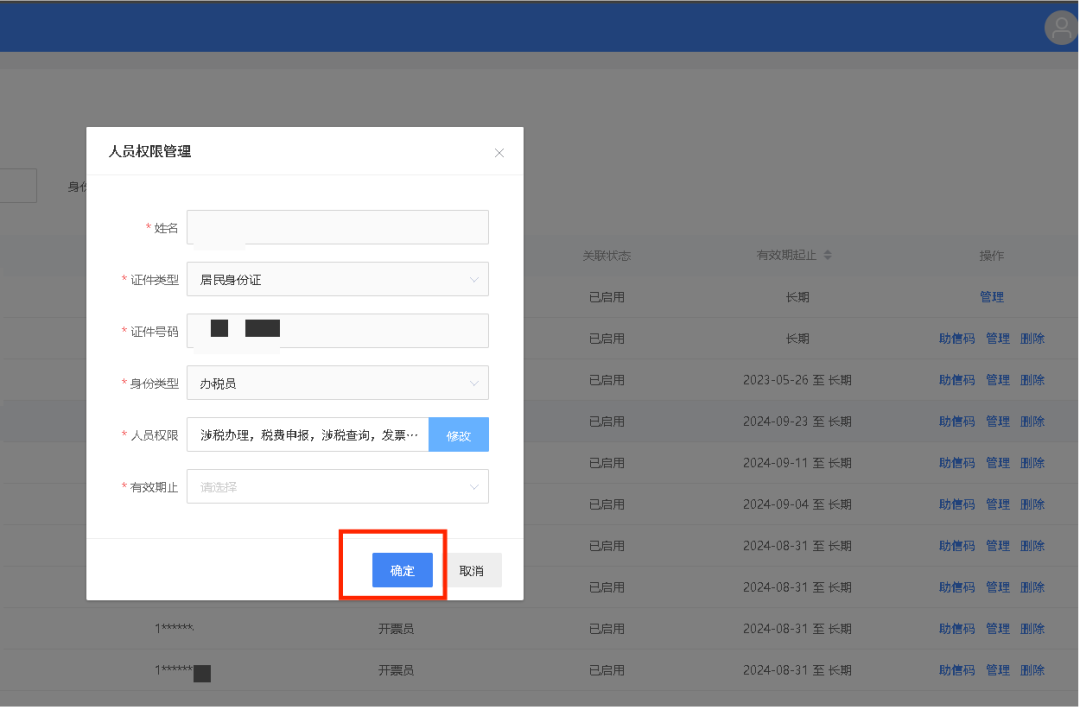Click 助信码 in 2024-09-04 row
The width and height of the screenshot is (1080, 710).
click(957, 505)
